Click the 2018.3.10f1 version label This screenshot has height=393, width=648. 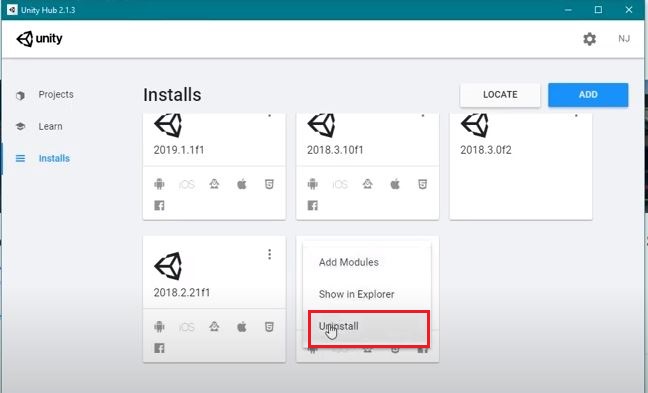[335, 150]
